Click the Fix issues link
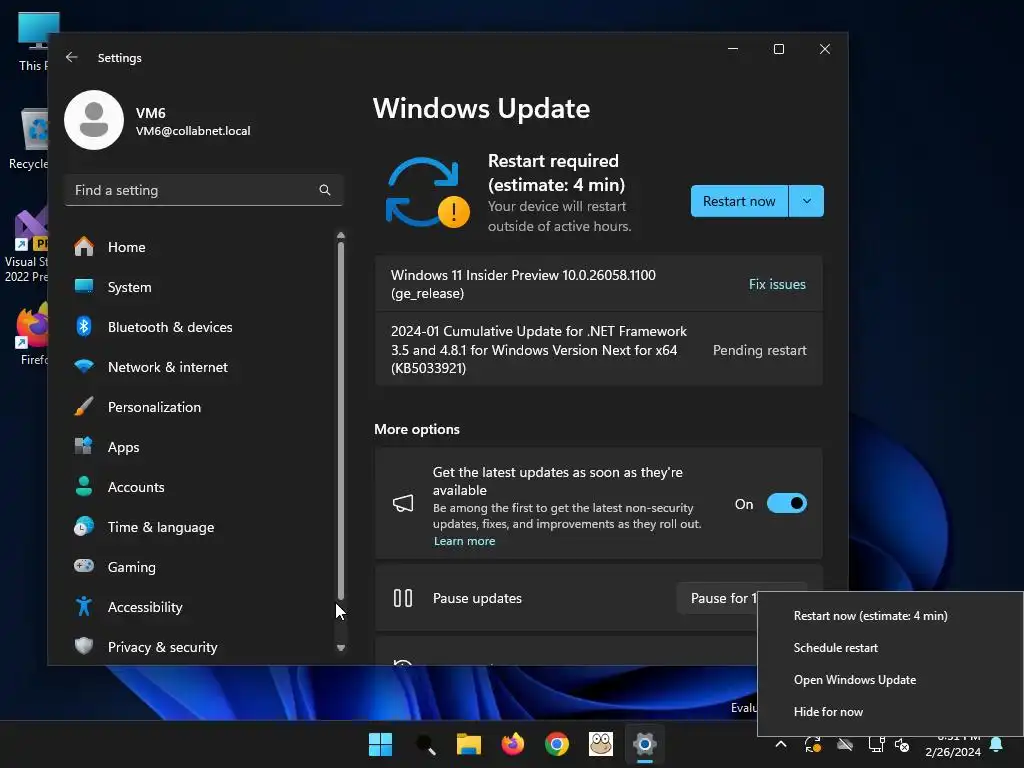Viewport: 1024px width, 768px height. coord(777,284)
